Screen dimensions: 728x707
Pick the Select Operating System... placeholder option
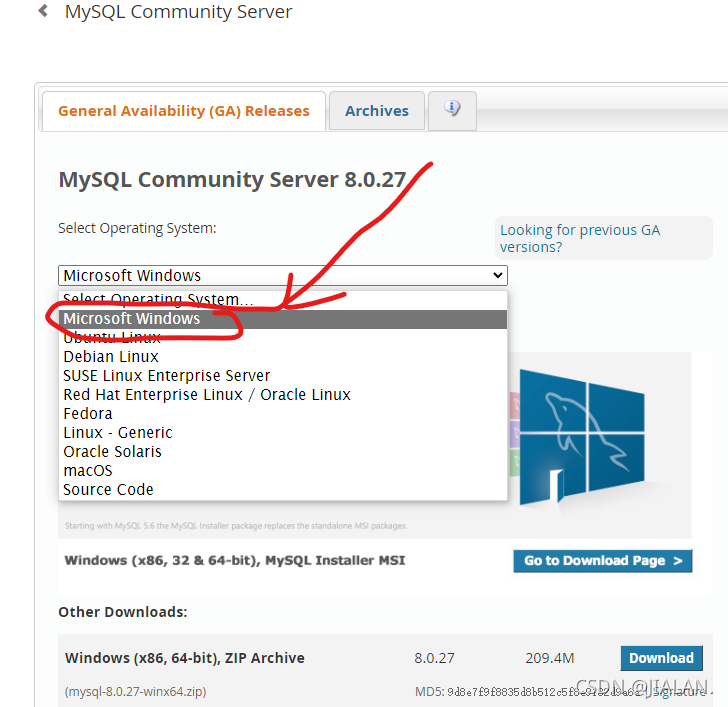point(283,299)
